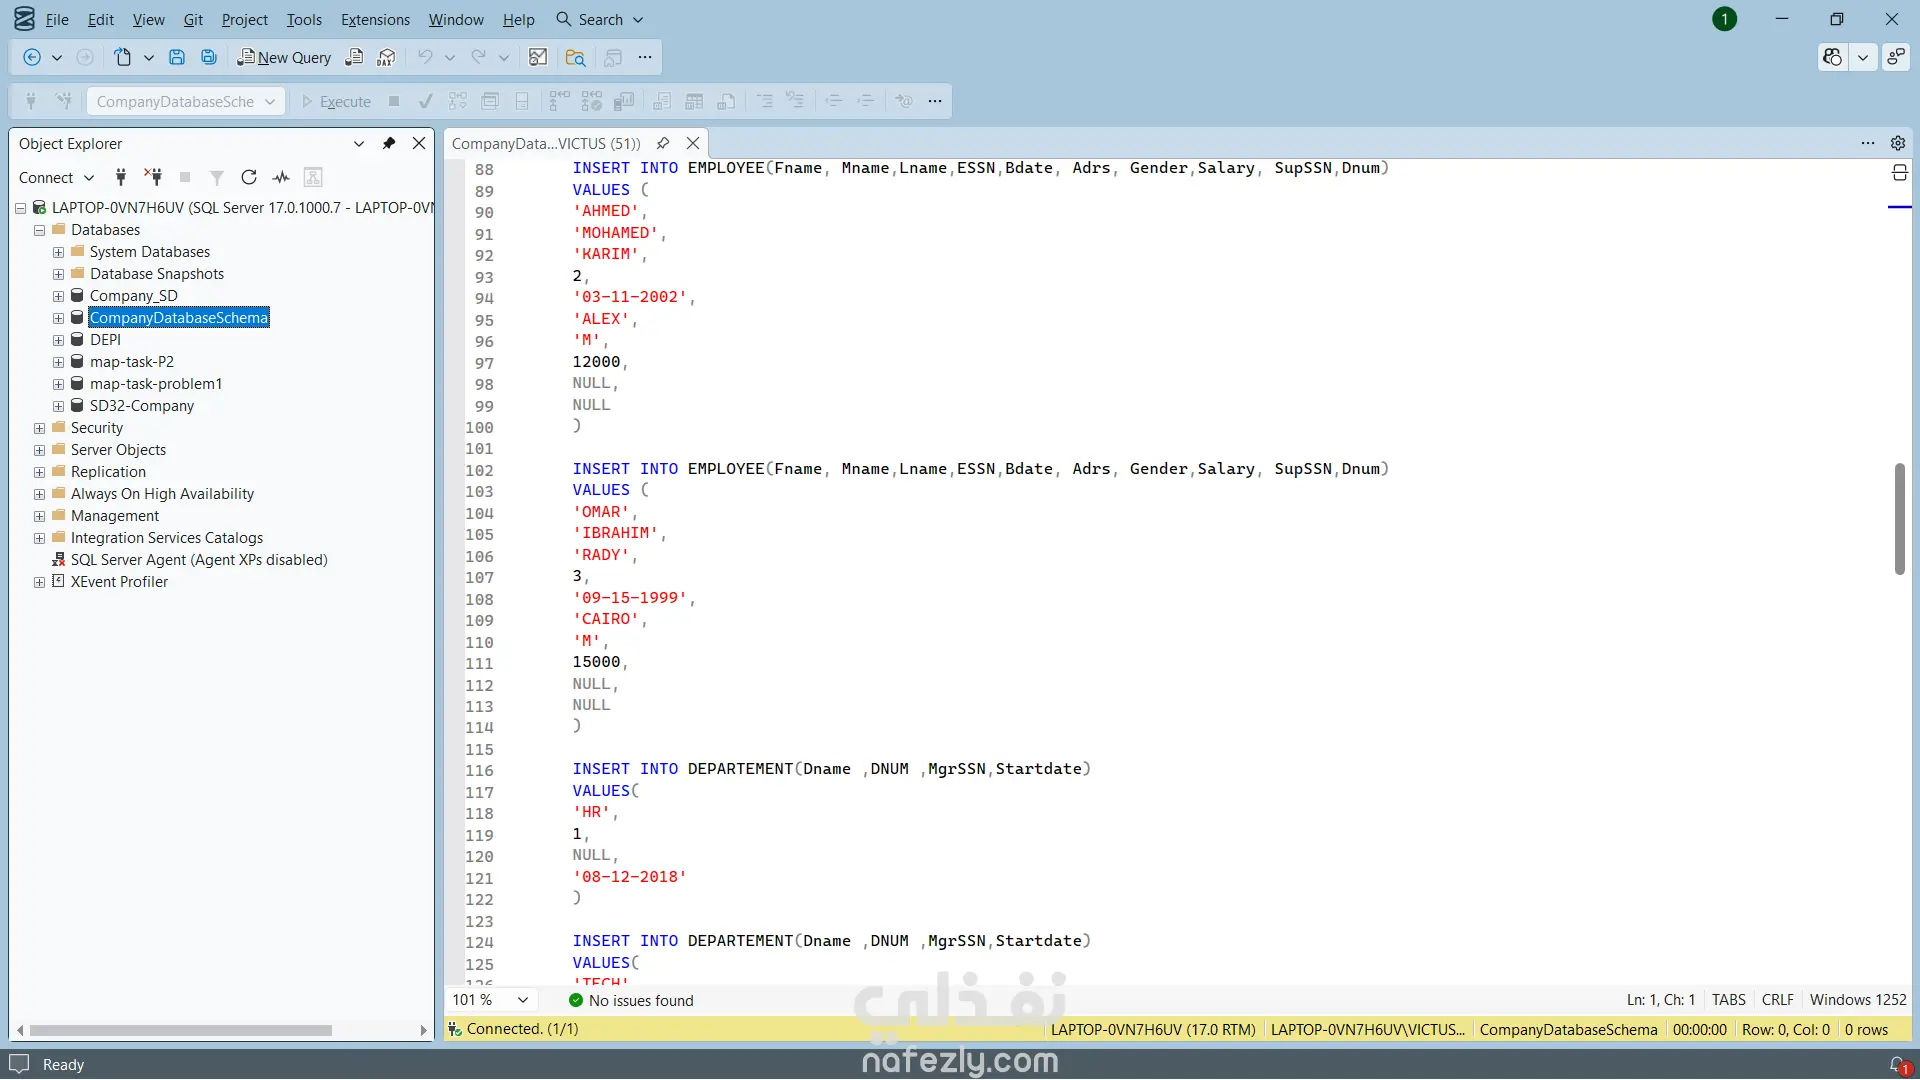Open the File menu
The width and height of the screenshot is (1920, 1080).
click(x=57, y=19)
